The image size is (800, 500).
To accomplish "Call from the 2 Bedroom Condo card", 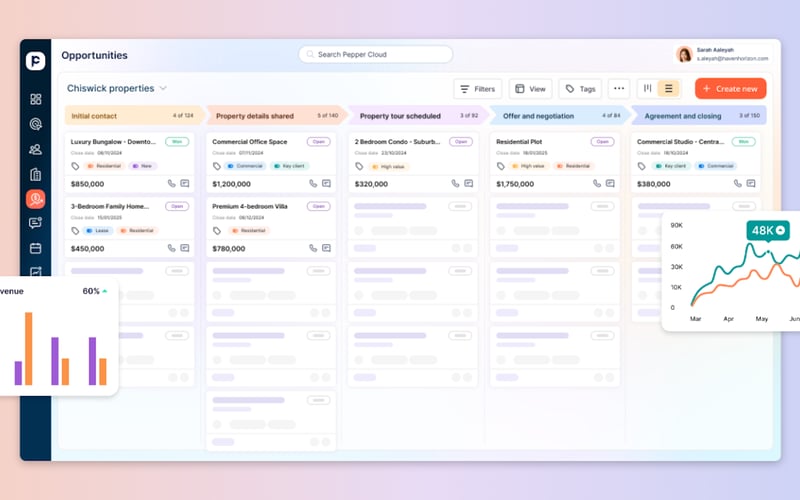I will coord(455,183).
